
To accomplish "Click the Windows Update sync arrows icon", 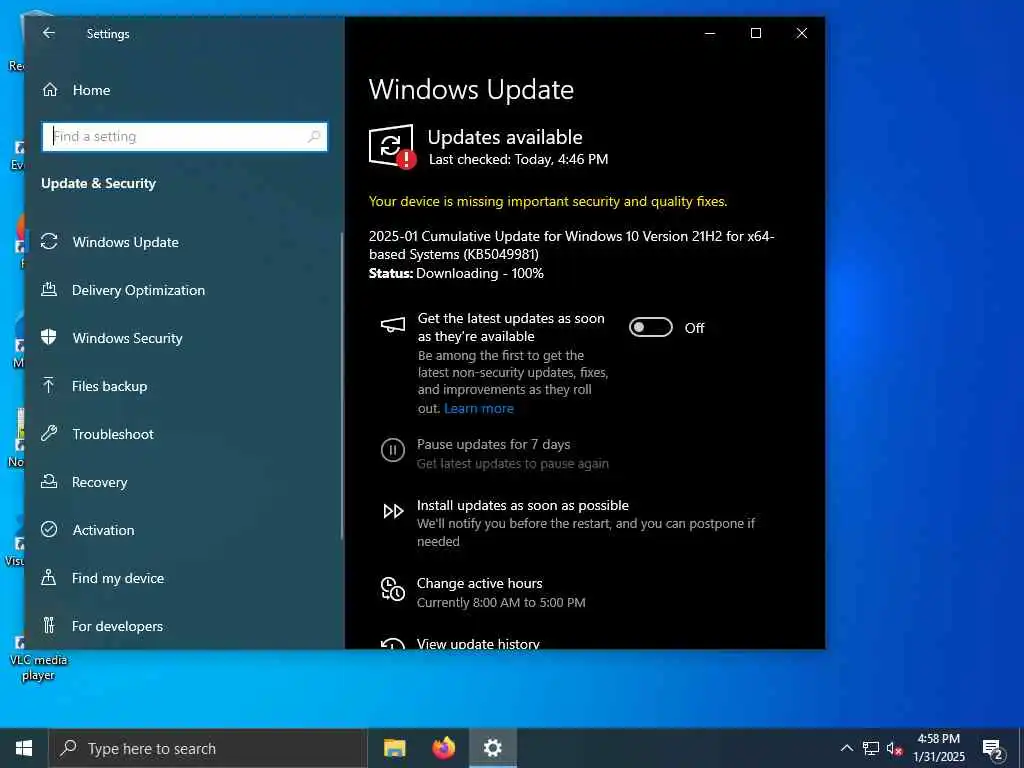I will (49, 242).
